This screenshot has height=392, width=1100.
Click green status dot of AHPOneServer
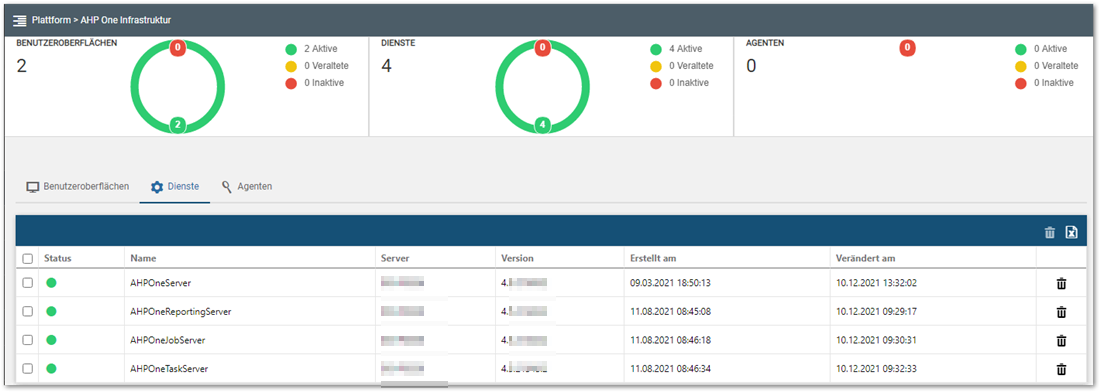pyautogui.click(x=51, y=283)
